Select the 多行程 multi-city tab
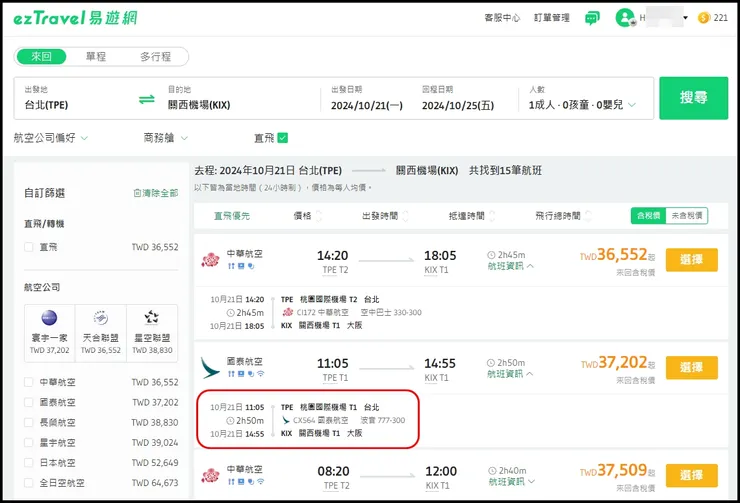This screenshot has width=740, height=503. (x=155, y=57)
